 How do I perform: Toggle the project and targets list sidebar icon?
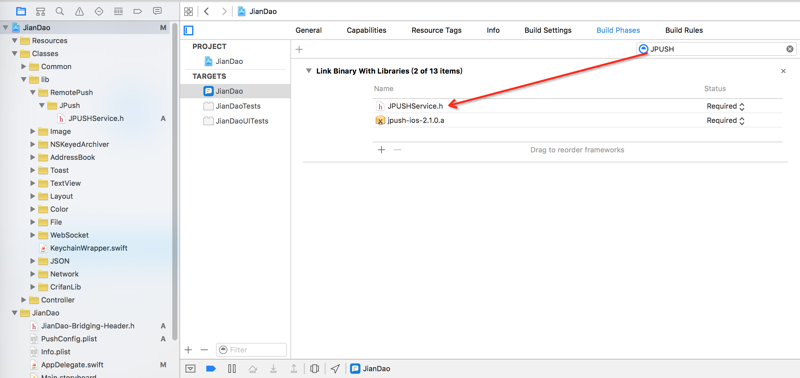point(189,30)
